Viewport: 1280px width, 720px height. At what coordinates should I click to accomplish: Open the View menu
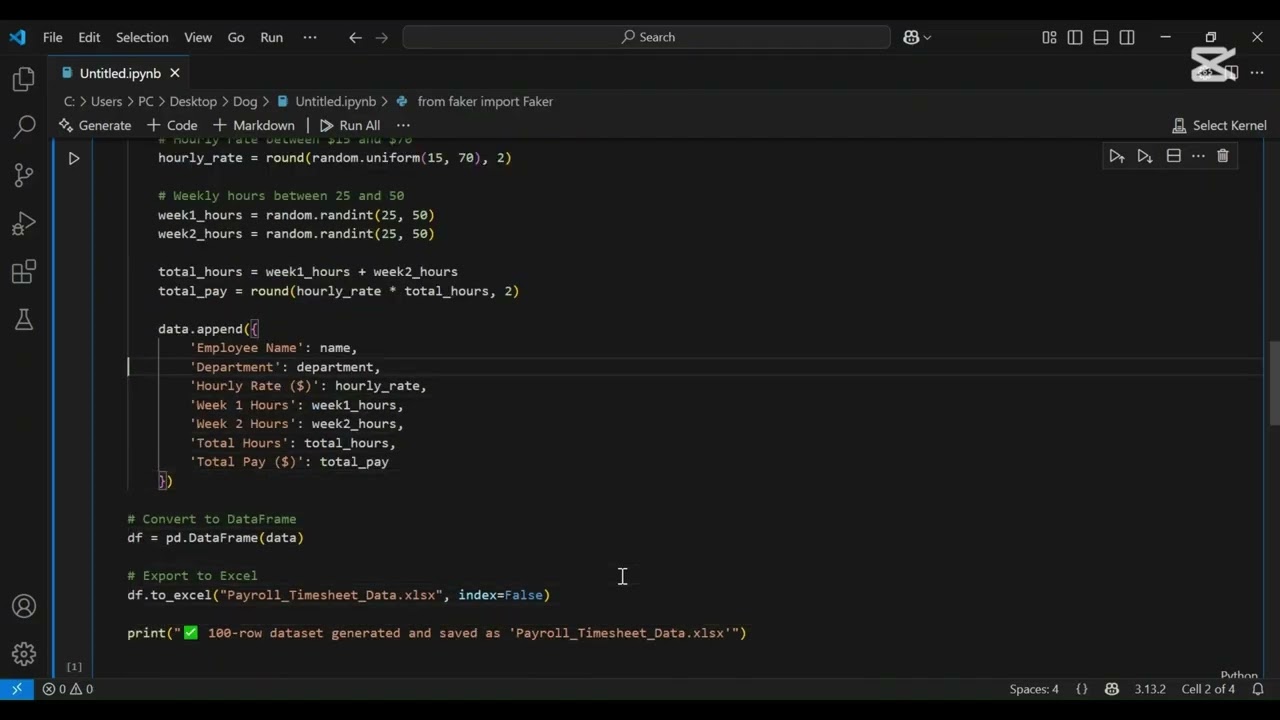click(198, 37)
